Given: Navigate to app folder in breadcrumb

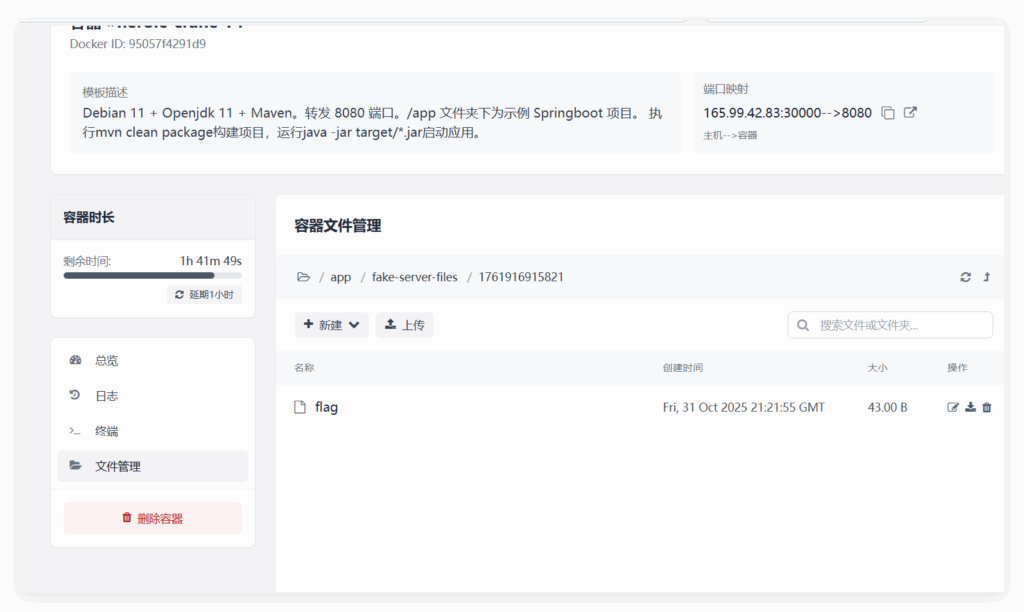Looking at the screenshot, I should pos(341,277).
